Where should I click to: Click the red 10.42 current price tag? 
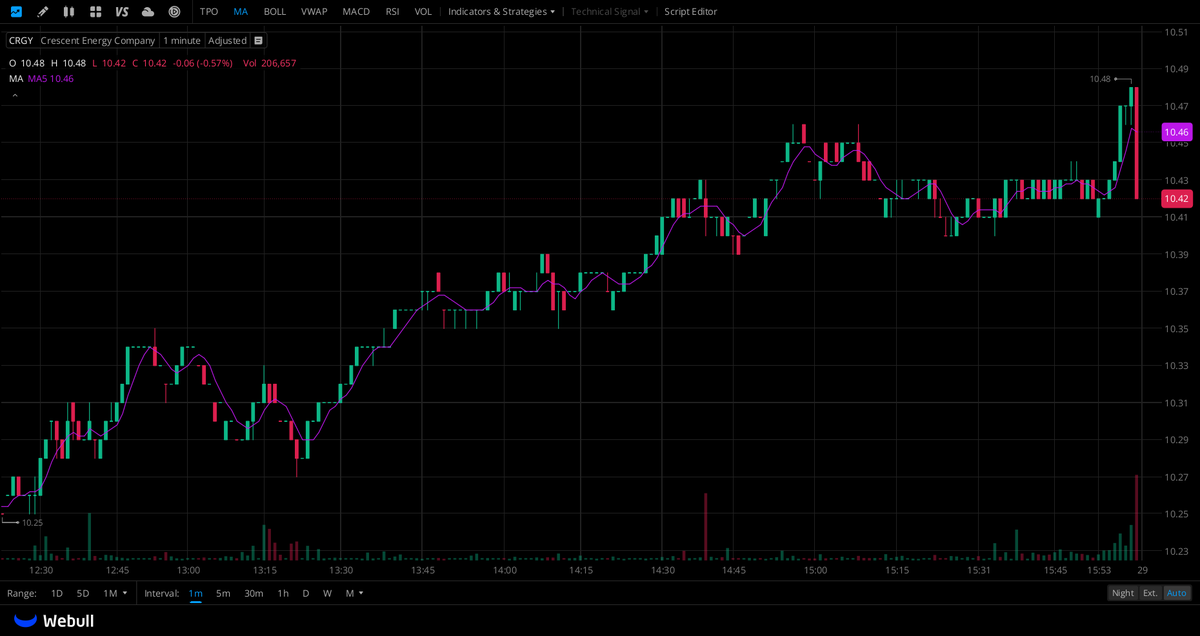1176,199
